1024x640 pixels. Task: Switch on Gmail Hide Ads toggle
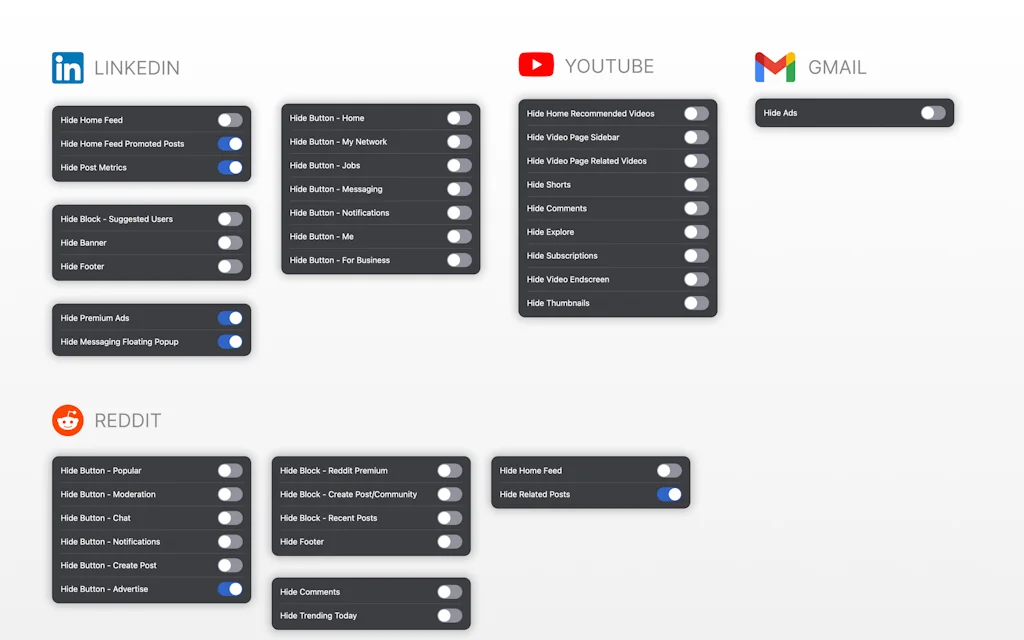(933, 113)
